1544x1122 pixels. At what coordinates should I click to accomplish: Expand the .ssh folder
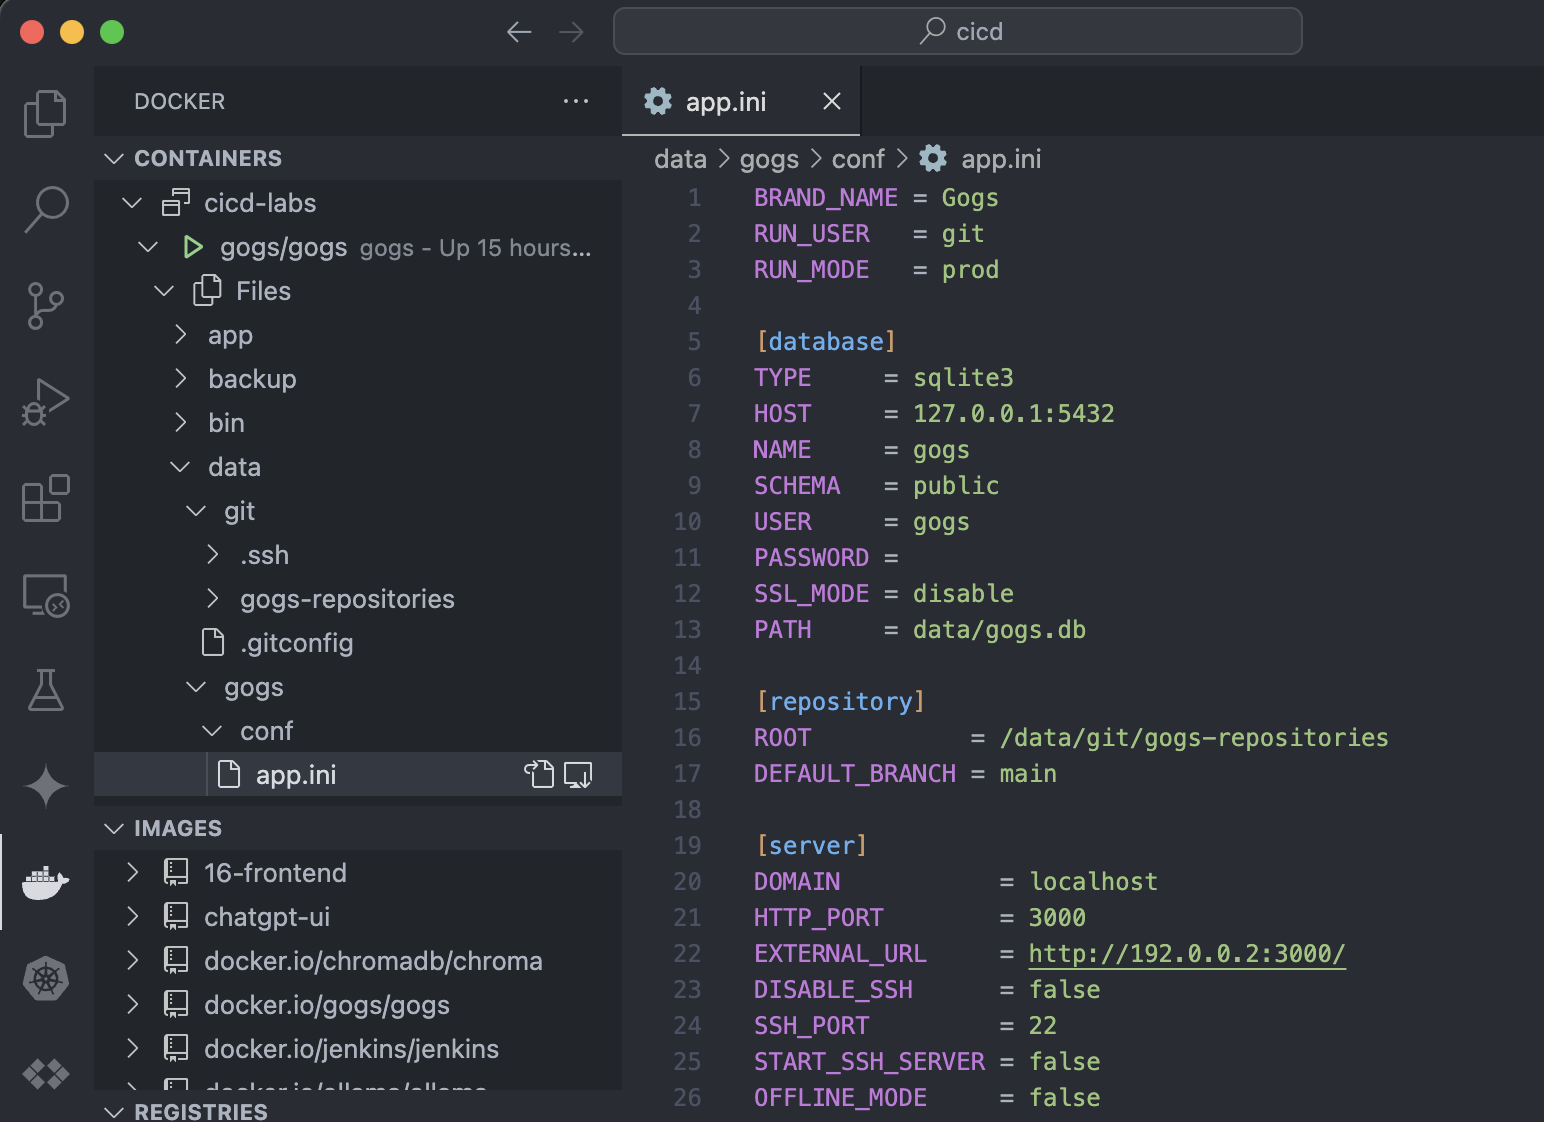212,555
